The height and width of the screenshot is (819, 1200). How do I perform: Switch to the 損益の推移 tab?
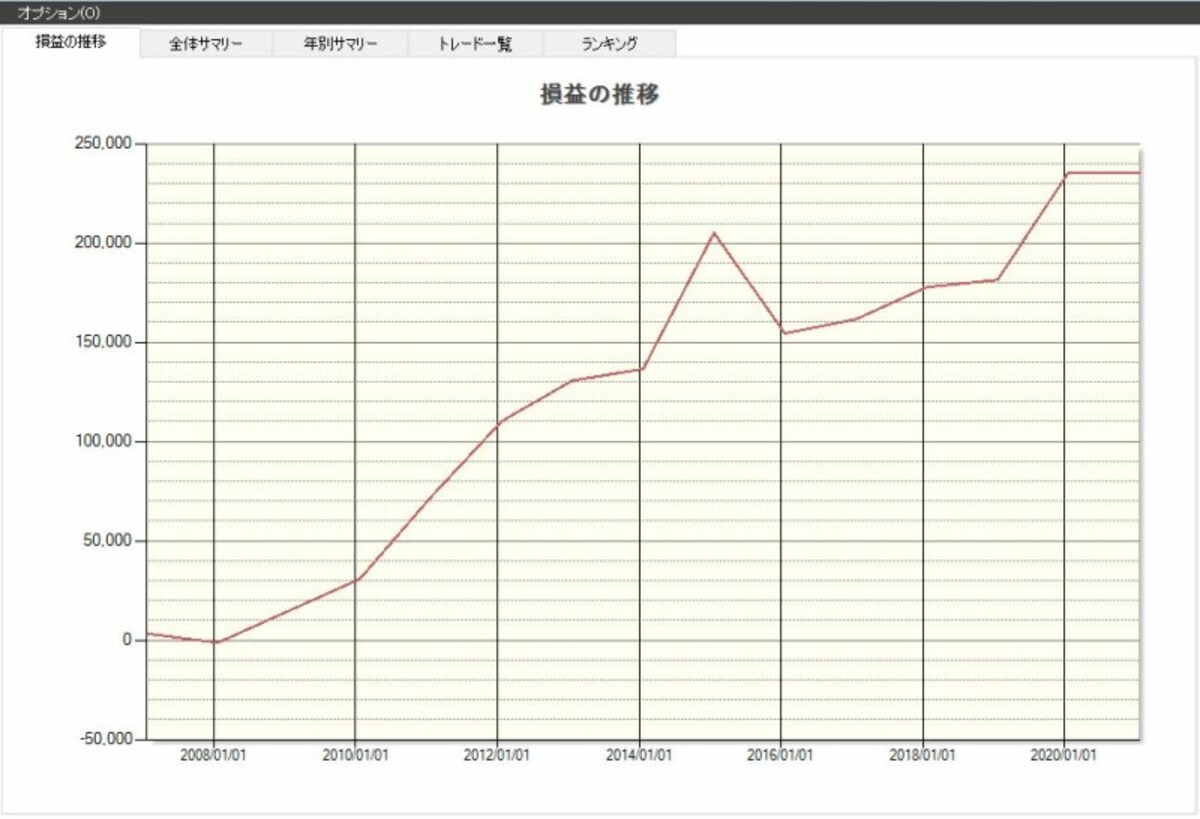(71, 42)
